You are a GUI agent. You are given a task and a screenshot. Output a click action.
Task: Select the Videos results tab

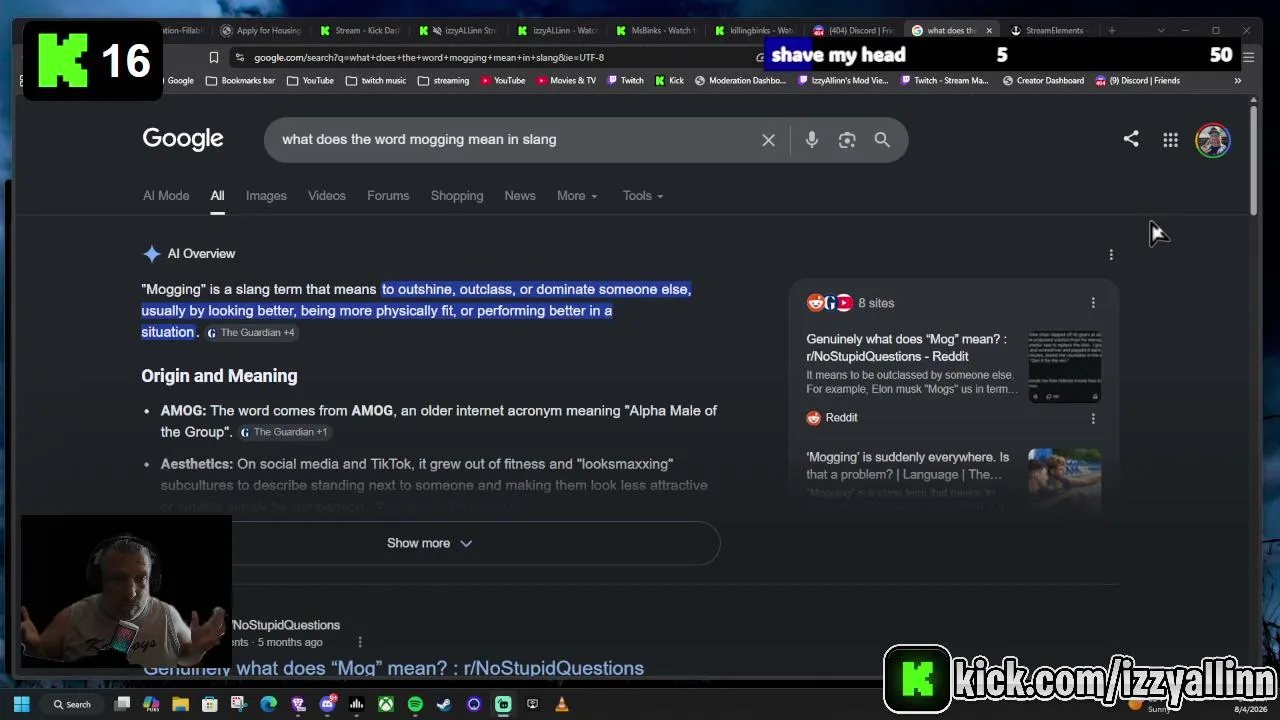[x=327, y=196]
